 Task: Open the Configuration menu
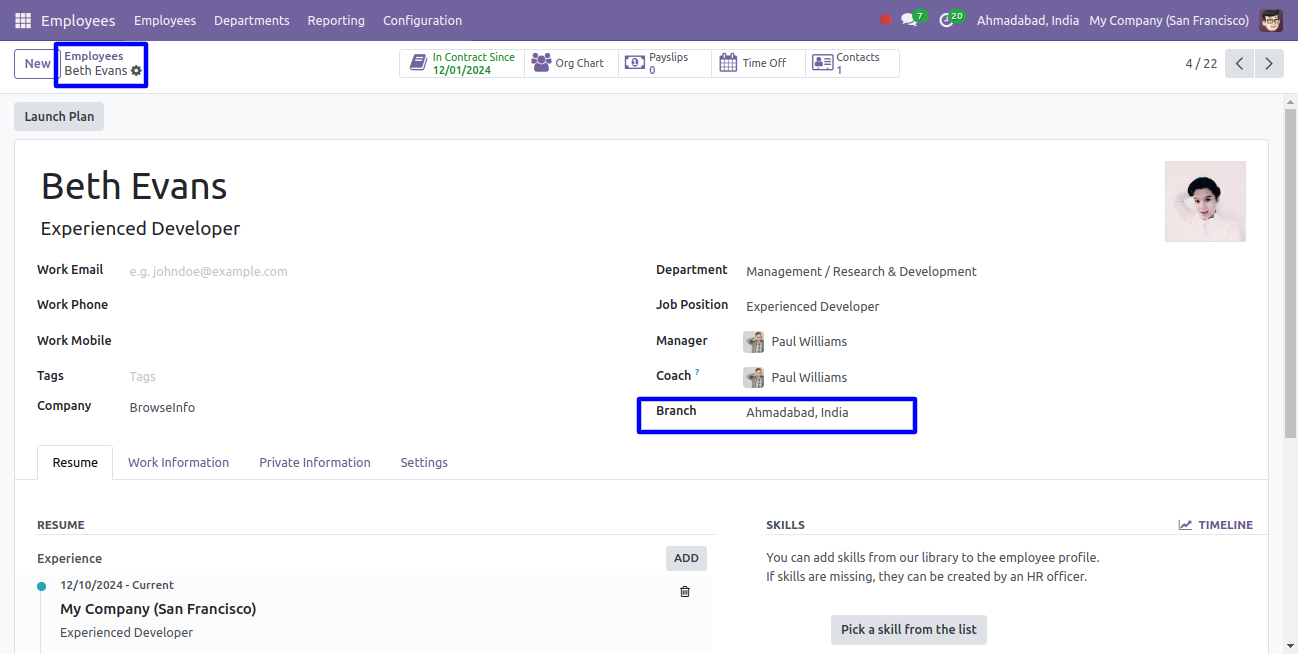422,20
